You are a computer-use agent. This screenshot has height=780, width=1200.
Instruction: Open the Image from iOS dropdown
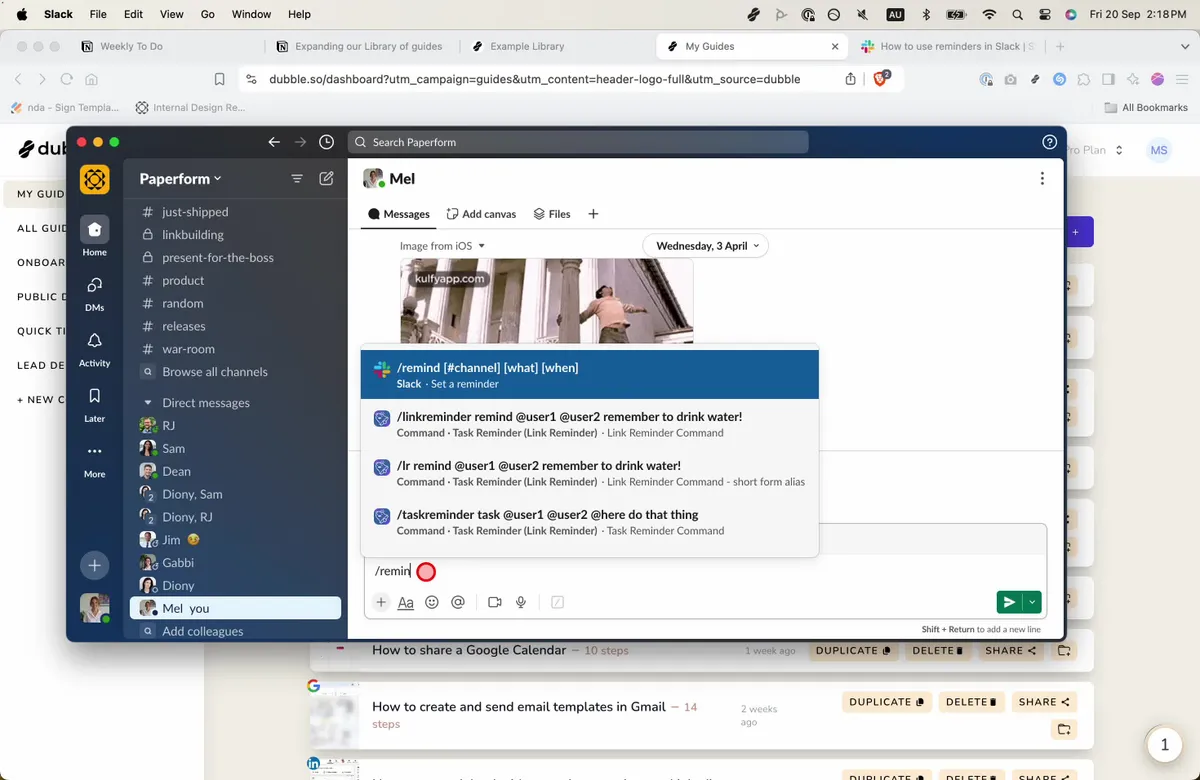coord(441,245)
